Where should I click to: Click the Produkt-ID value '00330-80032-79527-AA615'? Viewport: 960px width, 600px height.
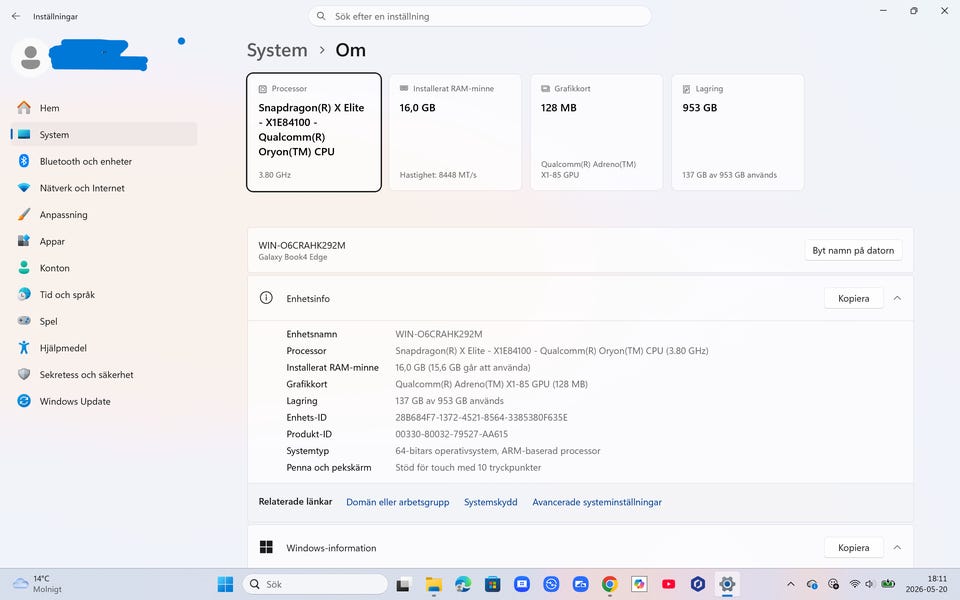[x=451, y=434]
